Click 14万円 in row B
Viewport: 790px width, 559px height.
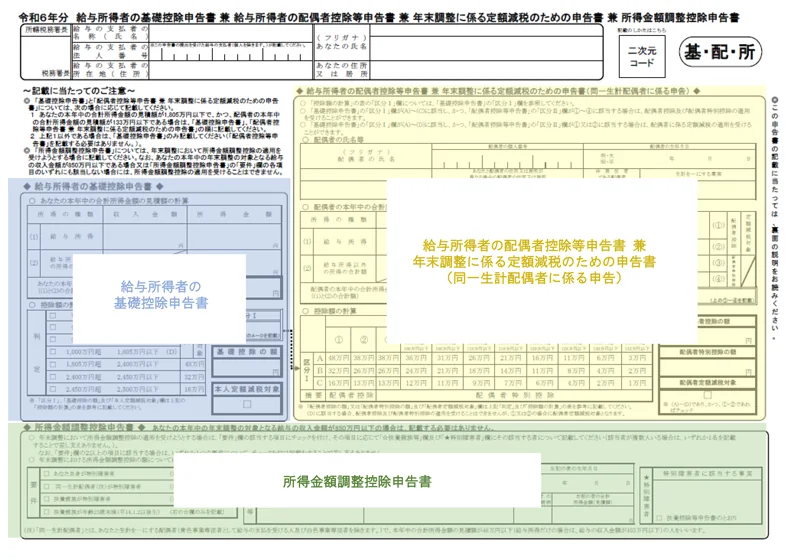click(x=510, y=370)
